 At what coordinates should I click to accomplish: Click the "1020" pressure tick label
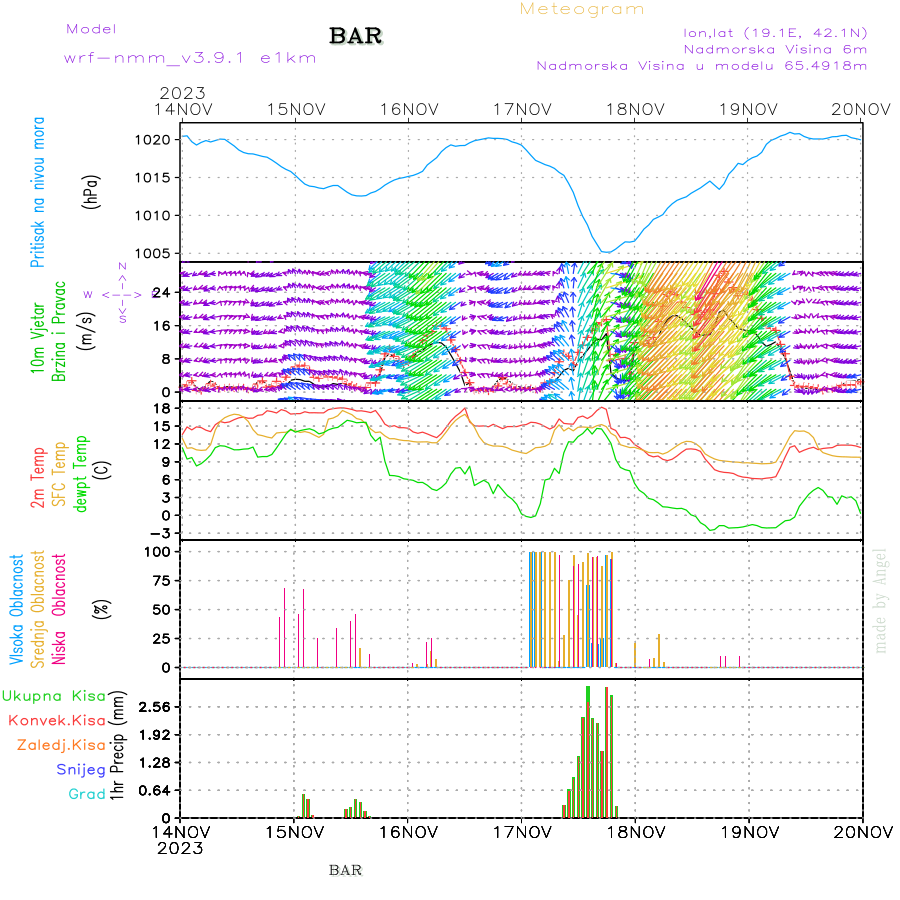coord(152,140)
